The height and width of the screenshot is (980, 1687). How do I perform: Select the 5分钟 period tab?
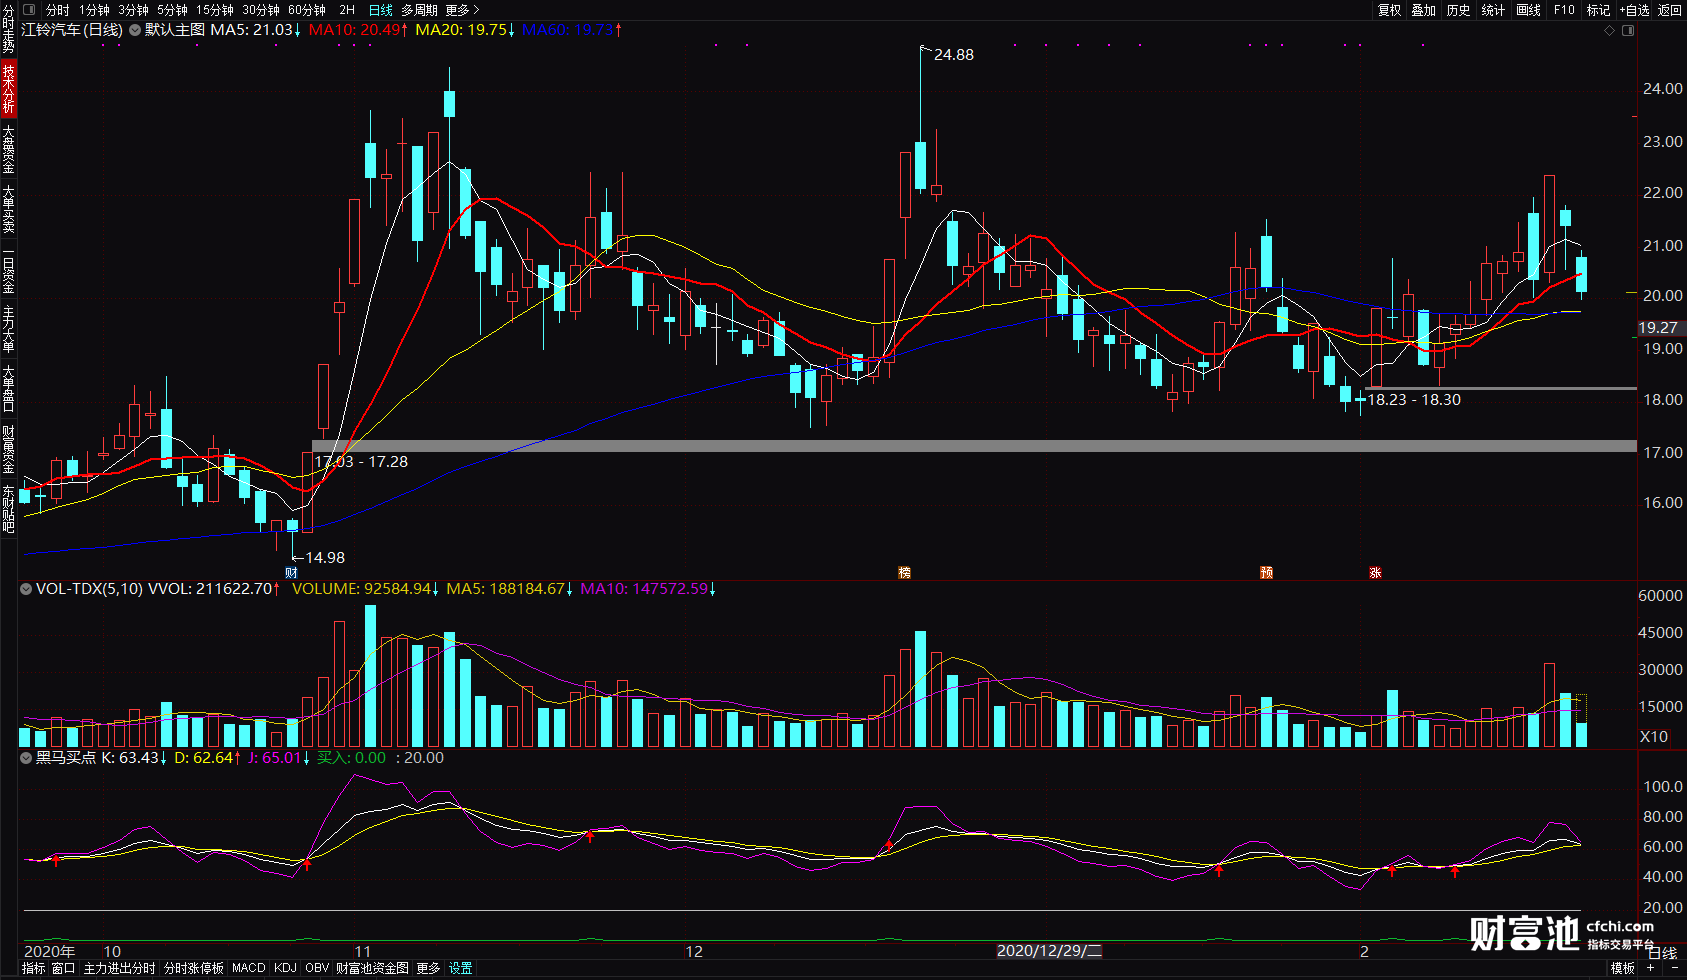point(172,10)
